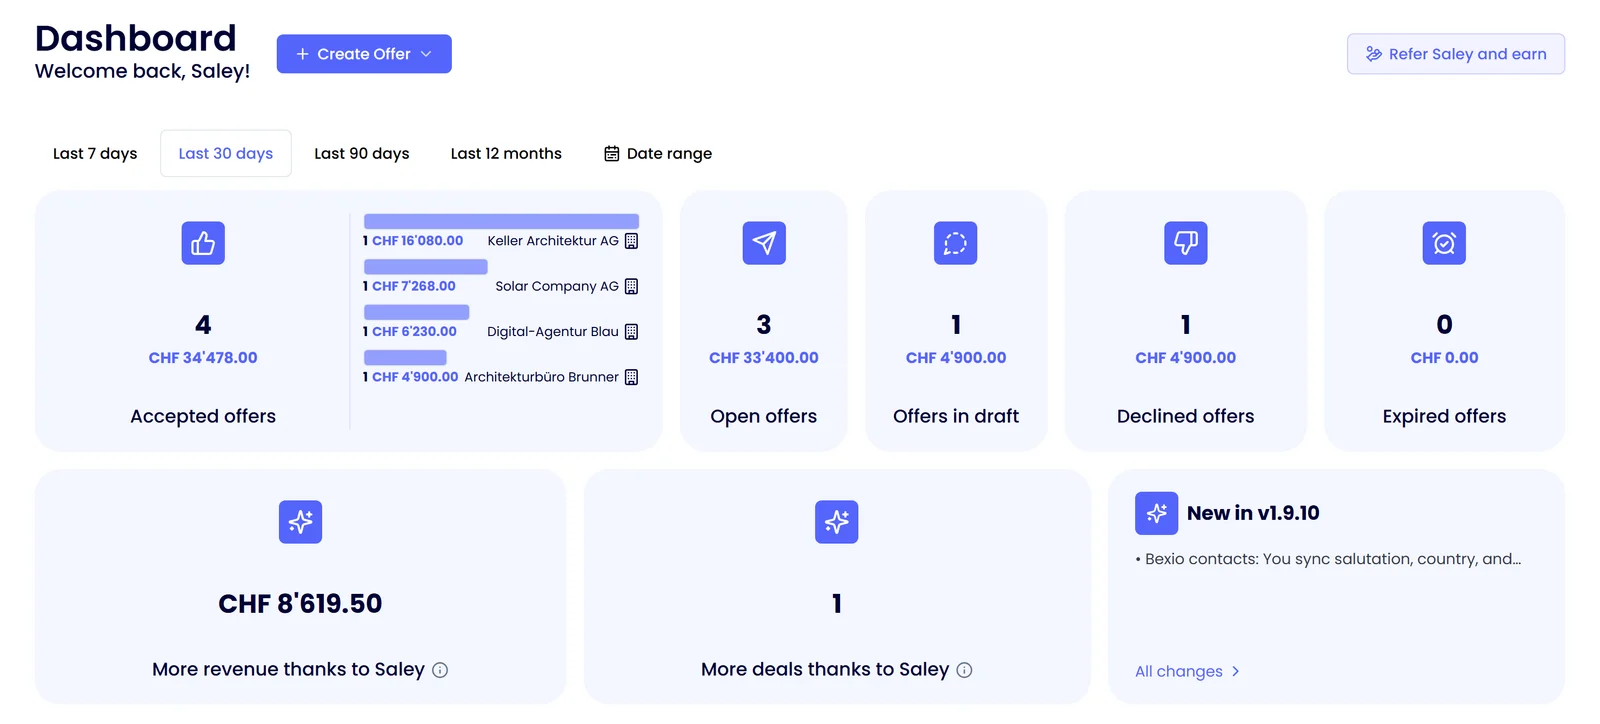Click sparkle icon above CHF 8'619.50

[x=300, y=522]
